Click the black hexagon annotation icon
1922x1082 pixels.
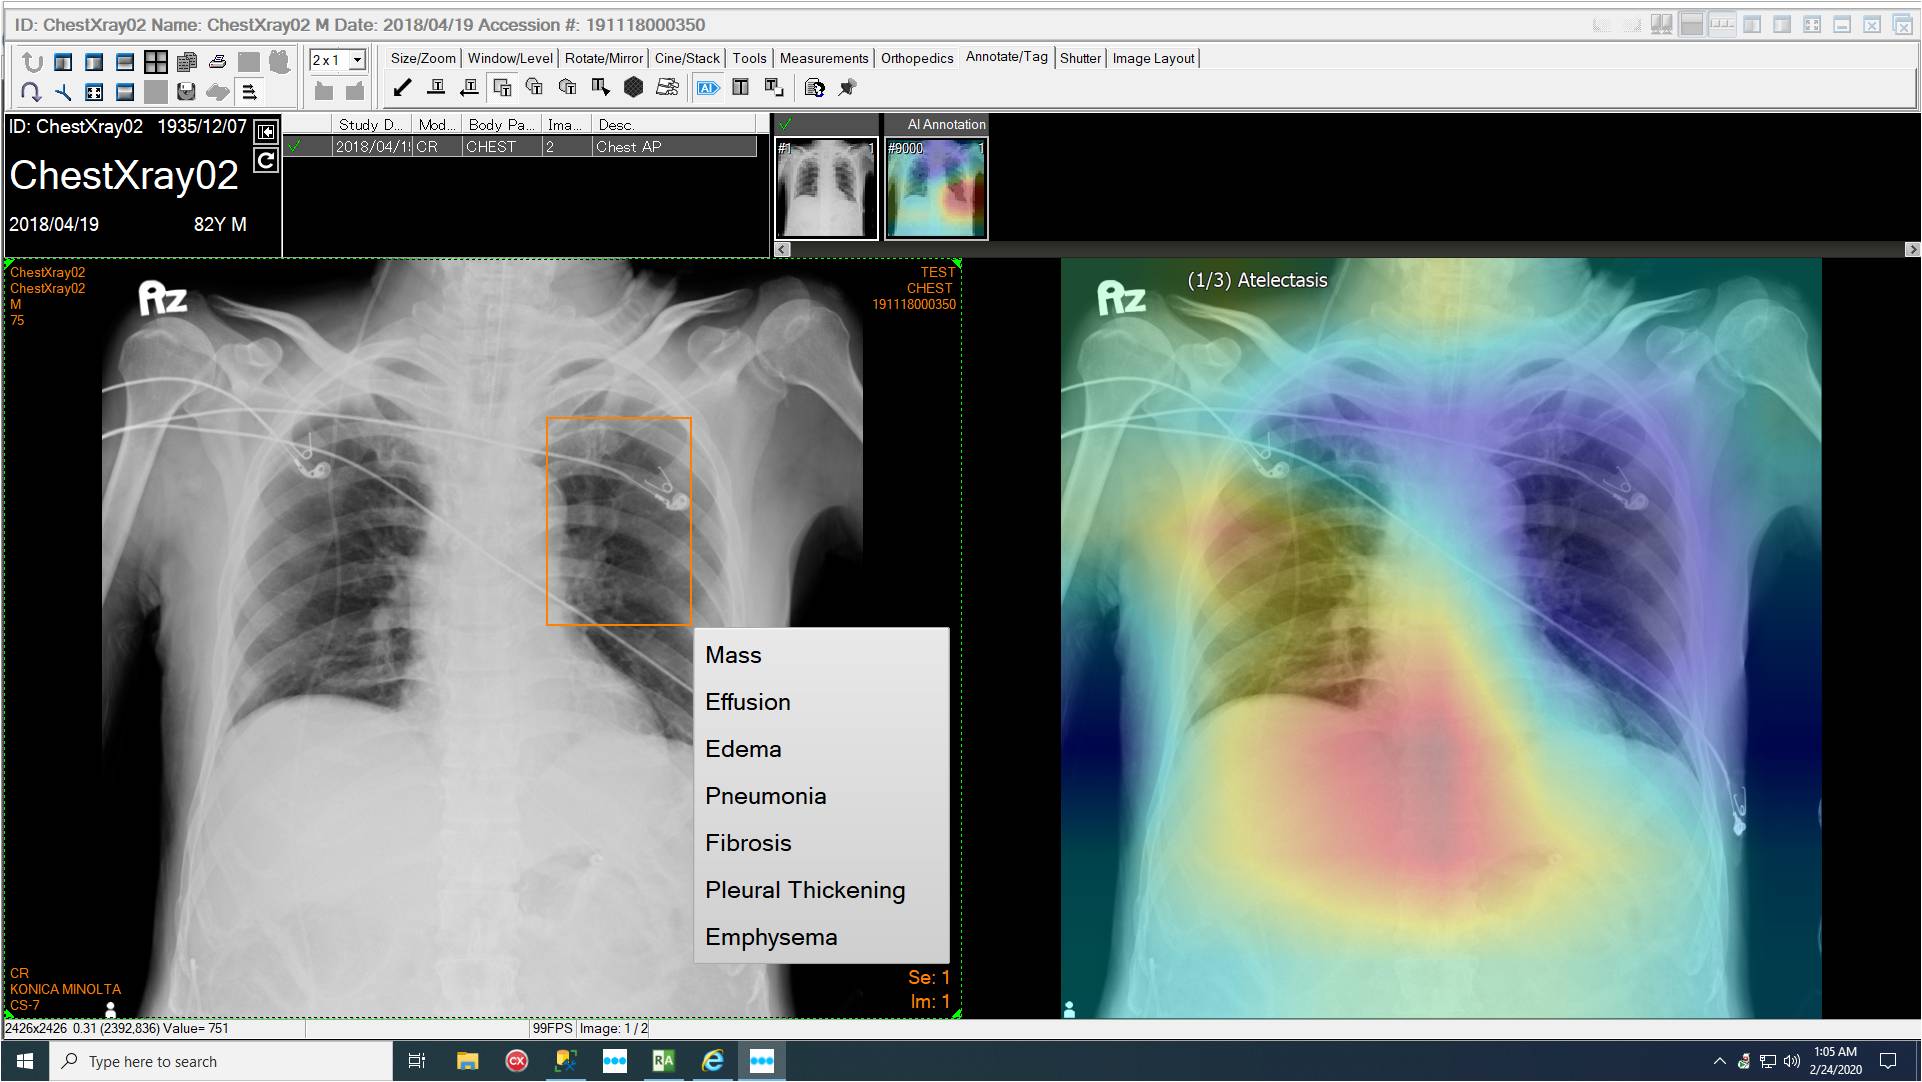[x=633, y=88]
